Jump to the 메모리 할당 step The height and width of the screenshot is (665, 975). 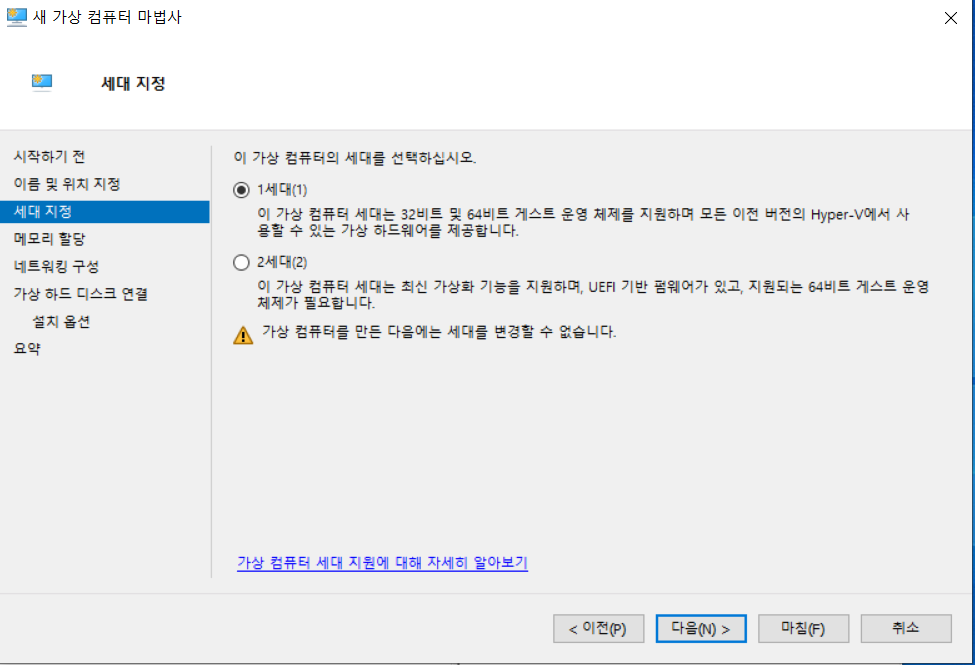(49, 239)
